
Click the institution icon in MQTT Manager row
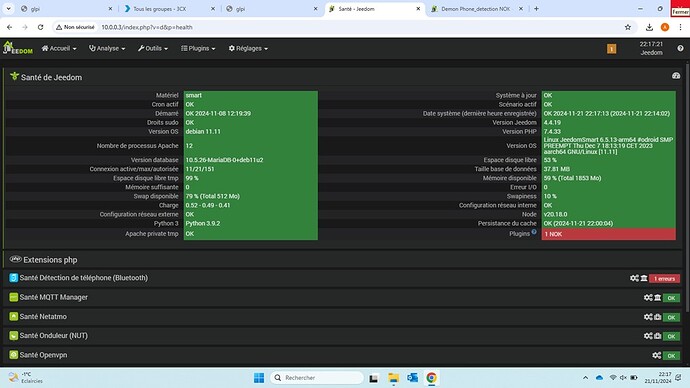[657, 298]
